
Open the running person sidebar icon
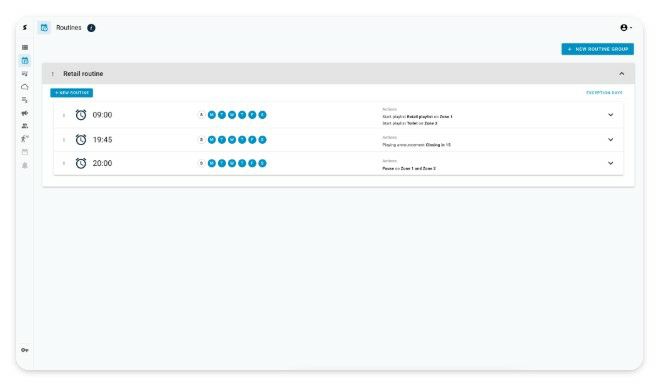coord(25,139)
